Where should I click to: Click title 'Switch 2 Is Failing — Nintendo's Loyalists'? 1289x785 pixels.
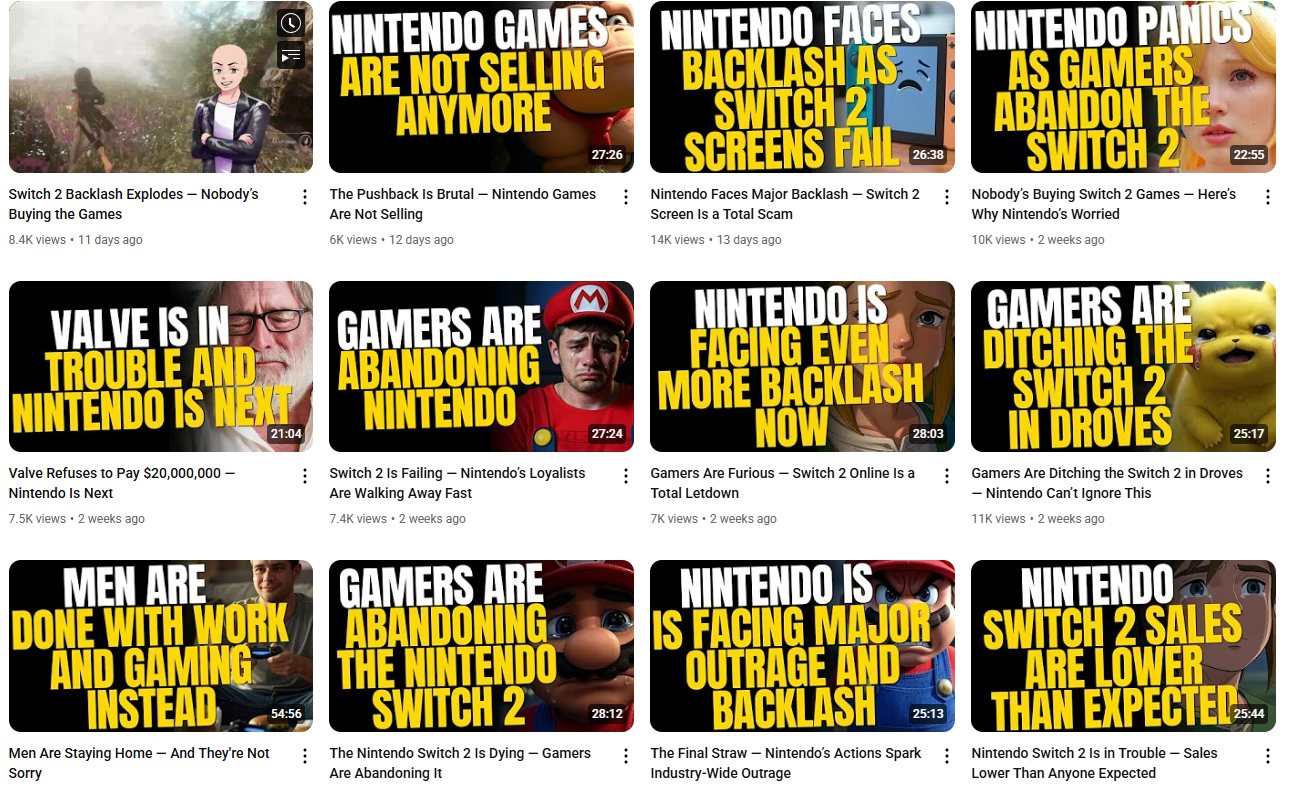[458, 483]
